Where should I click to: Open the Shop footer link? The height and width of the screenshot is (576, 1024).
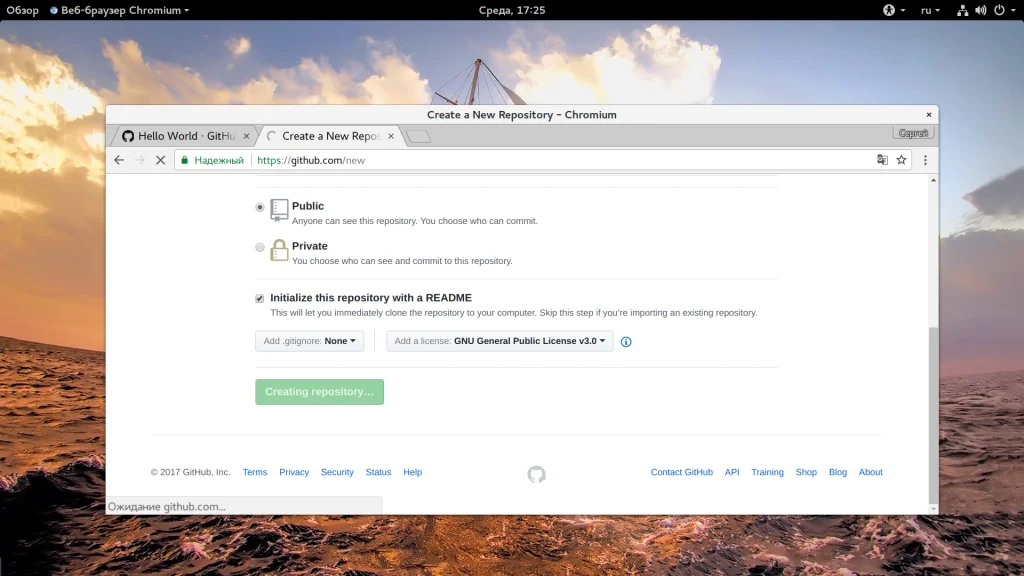pyautogui.click(x=806, y=472)
